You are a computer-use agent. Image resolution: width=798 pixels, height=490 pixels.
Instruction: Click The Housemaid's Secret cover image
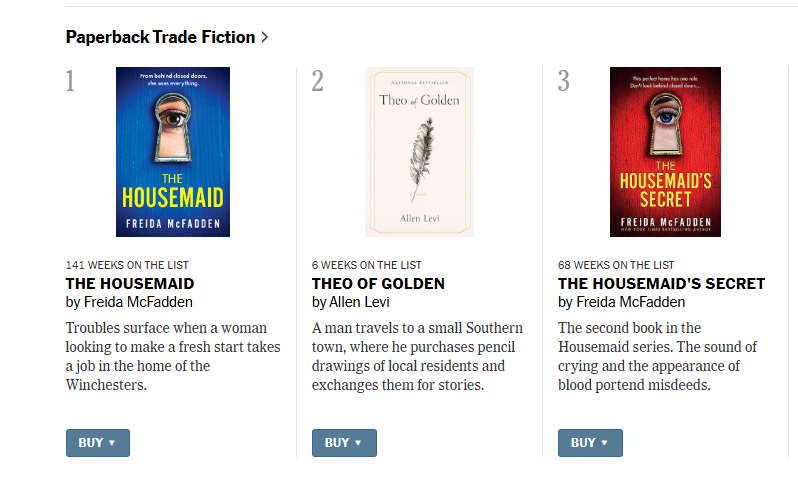[x=665, y=152]
